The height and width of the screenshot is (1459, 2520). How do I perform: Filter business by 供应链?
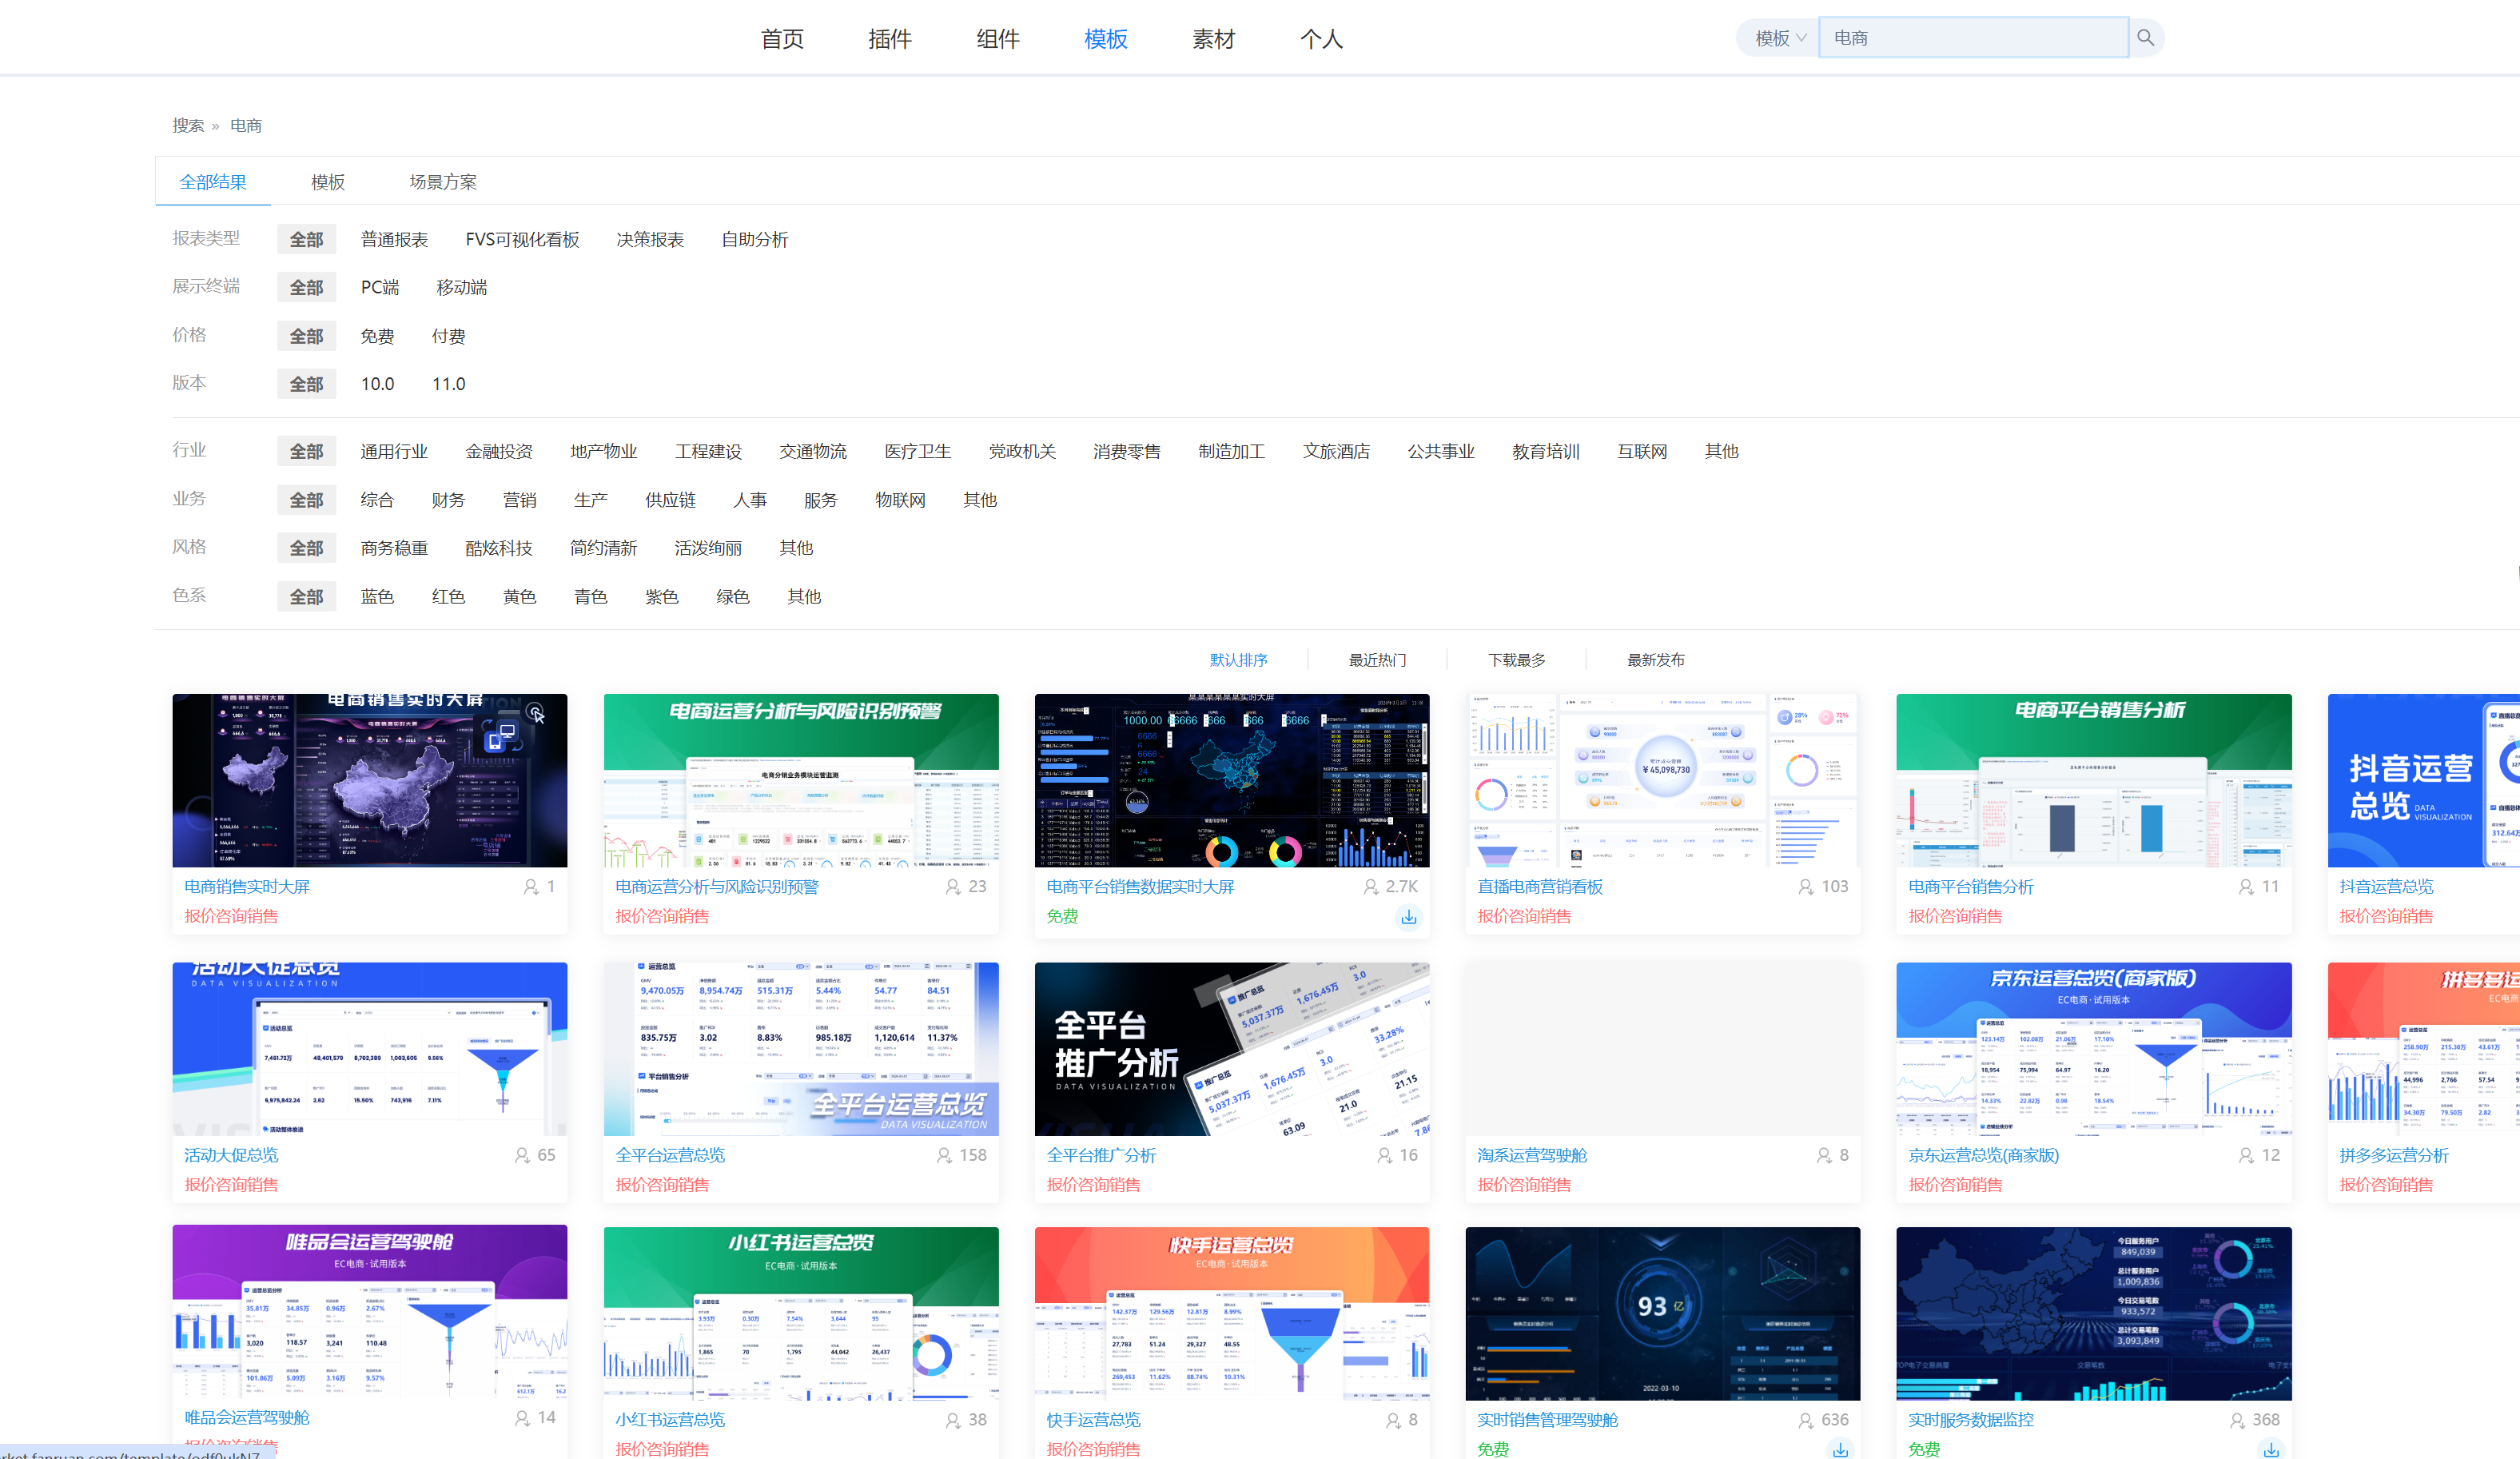click(670, 500)
